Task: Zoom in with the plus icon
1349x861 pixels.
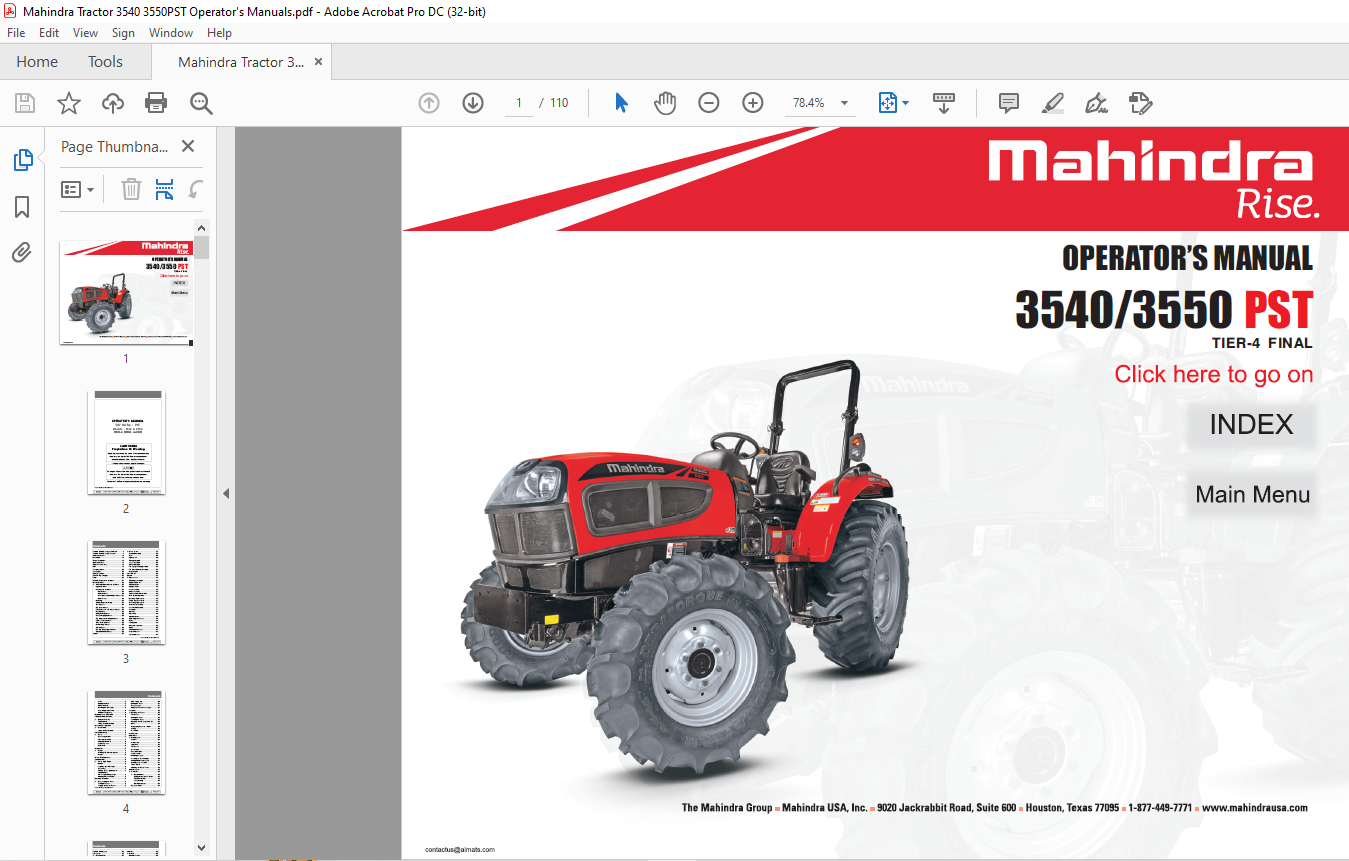Action: click(x=753, y=103)
